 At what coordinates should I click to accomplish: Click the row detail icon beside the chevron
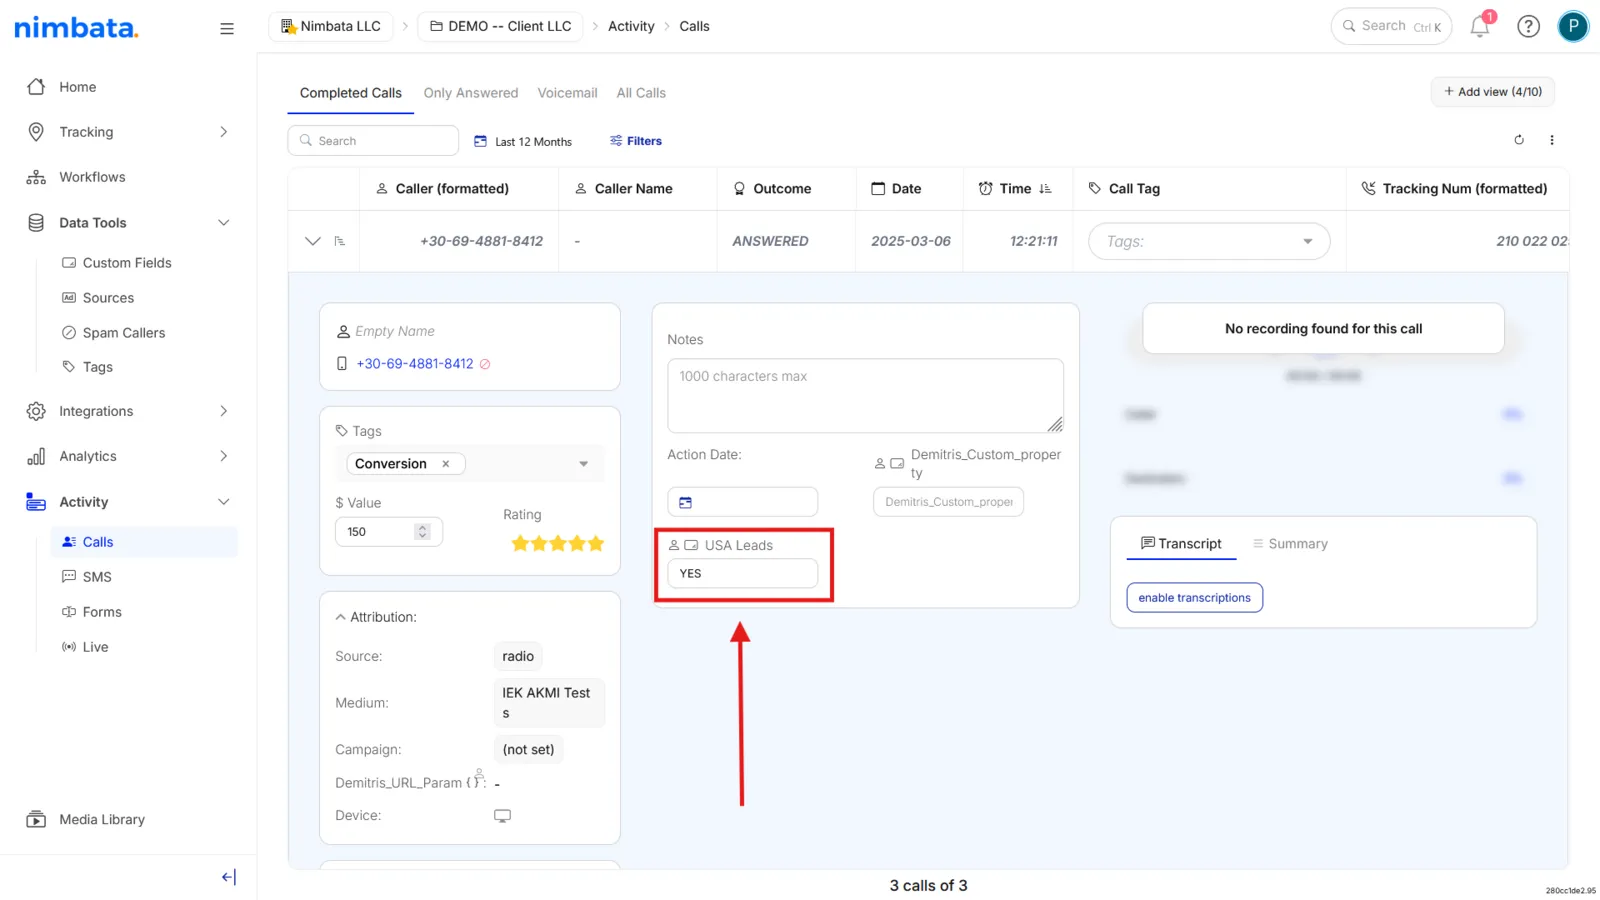pos(340,241)
